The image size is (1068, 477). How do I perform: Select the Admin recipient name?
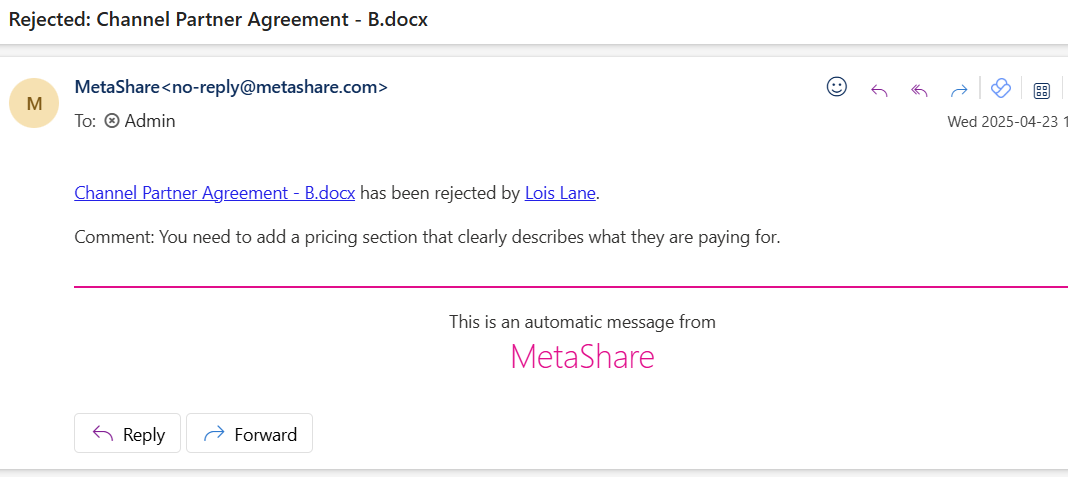(150, 121)
